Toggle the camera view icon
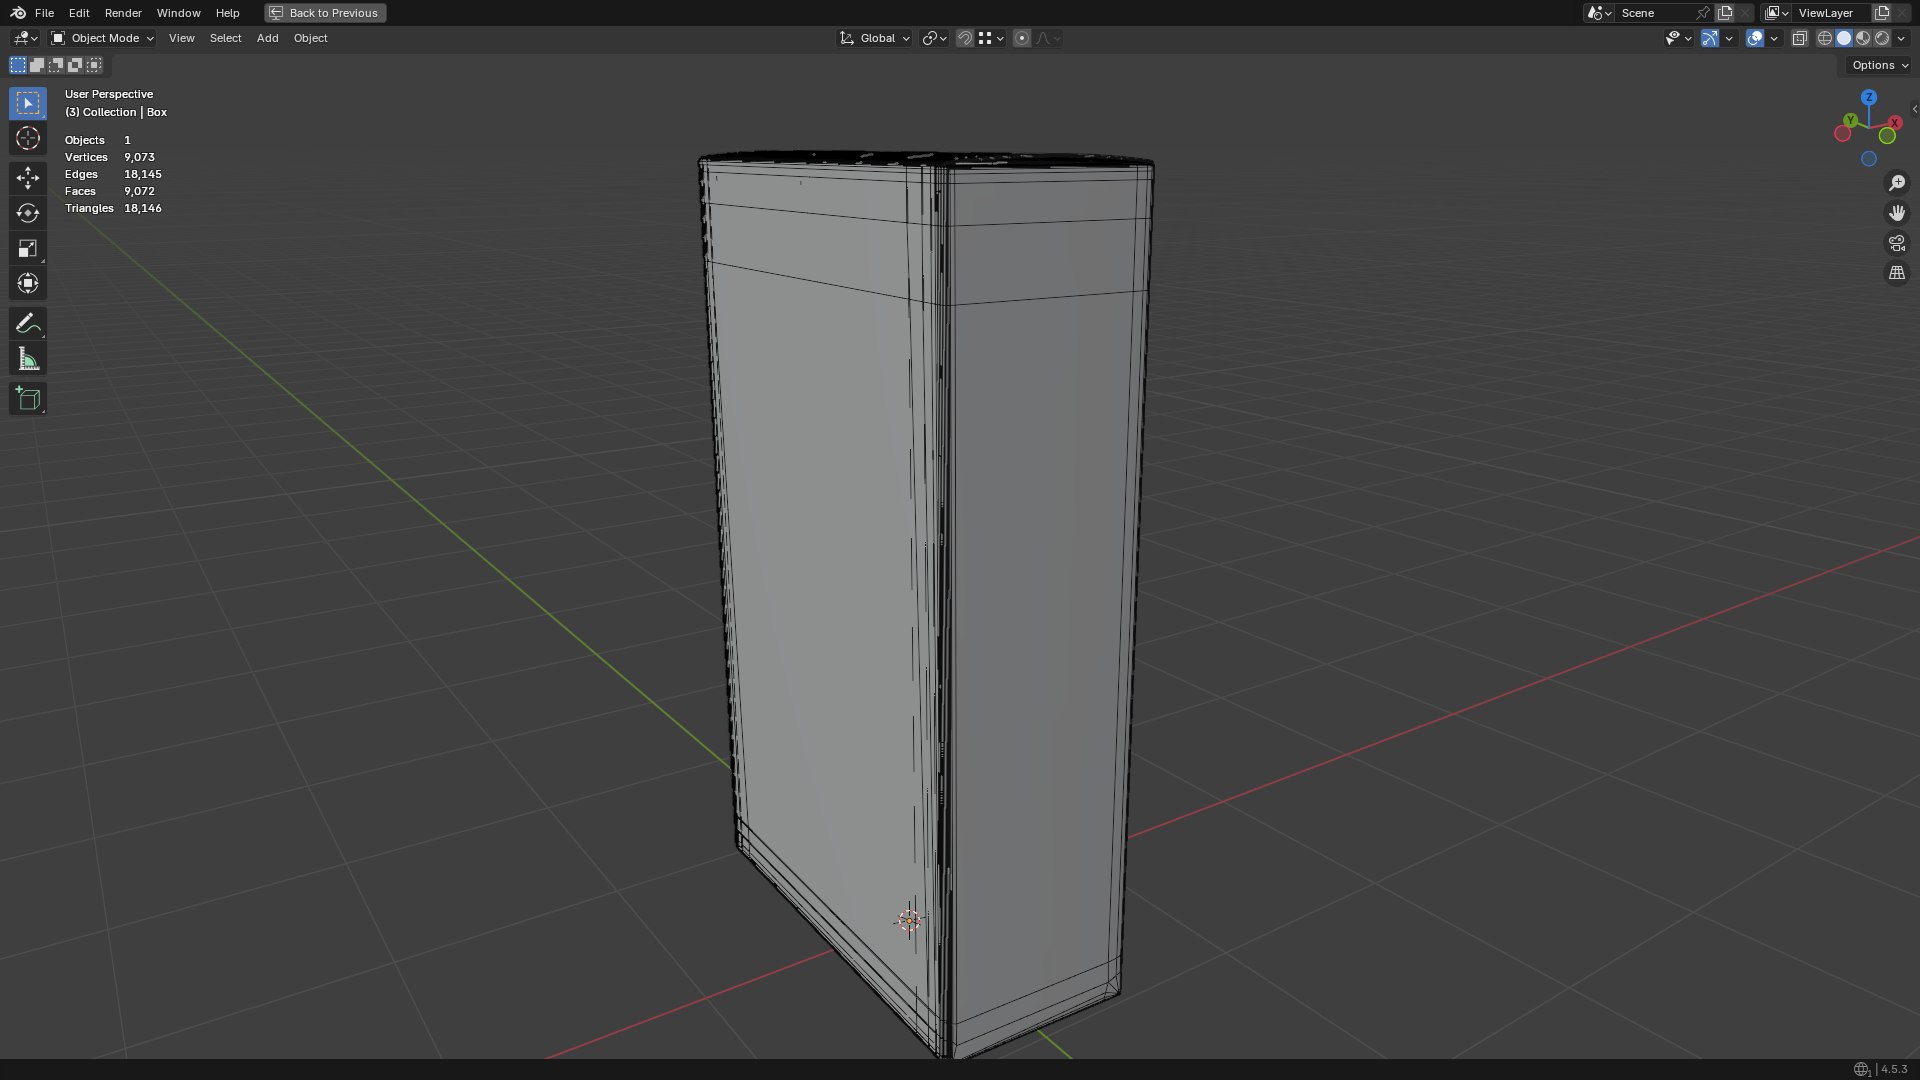Image resolution: width=1920 pixels, height=1080 pixels. [x=1896, y=243]
